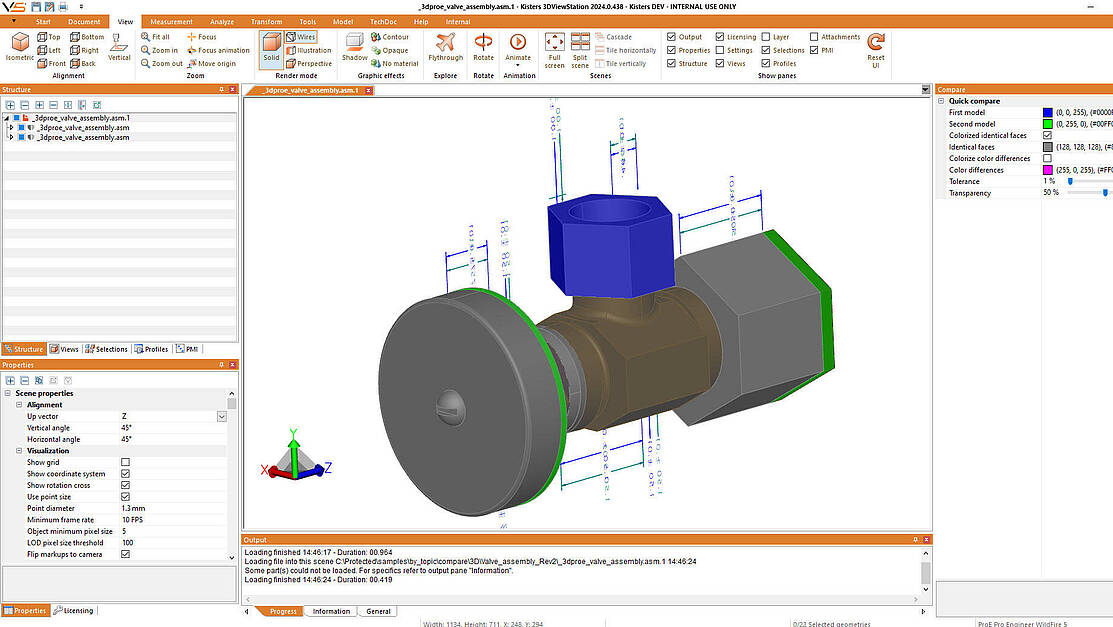This screenshot has width=1113, height=627.
Task: Choose Solid render mode
Action: pos(271,48)
